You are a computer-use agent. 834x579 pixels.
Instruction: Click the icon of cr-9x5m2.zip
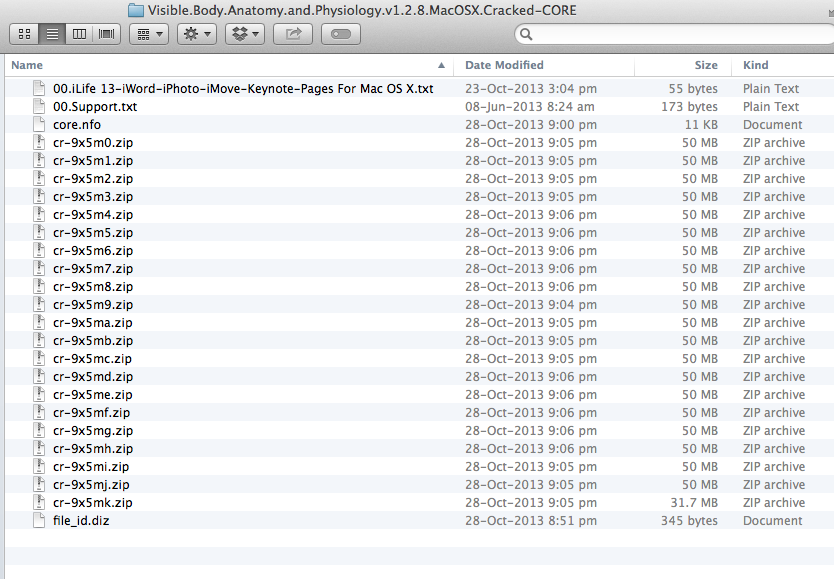[39, 179]
